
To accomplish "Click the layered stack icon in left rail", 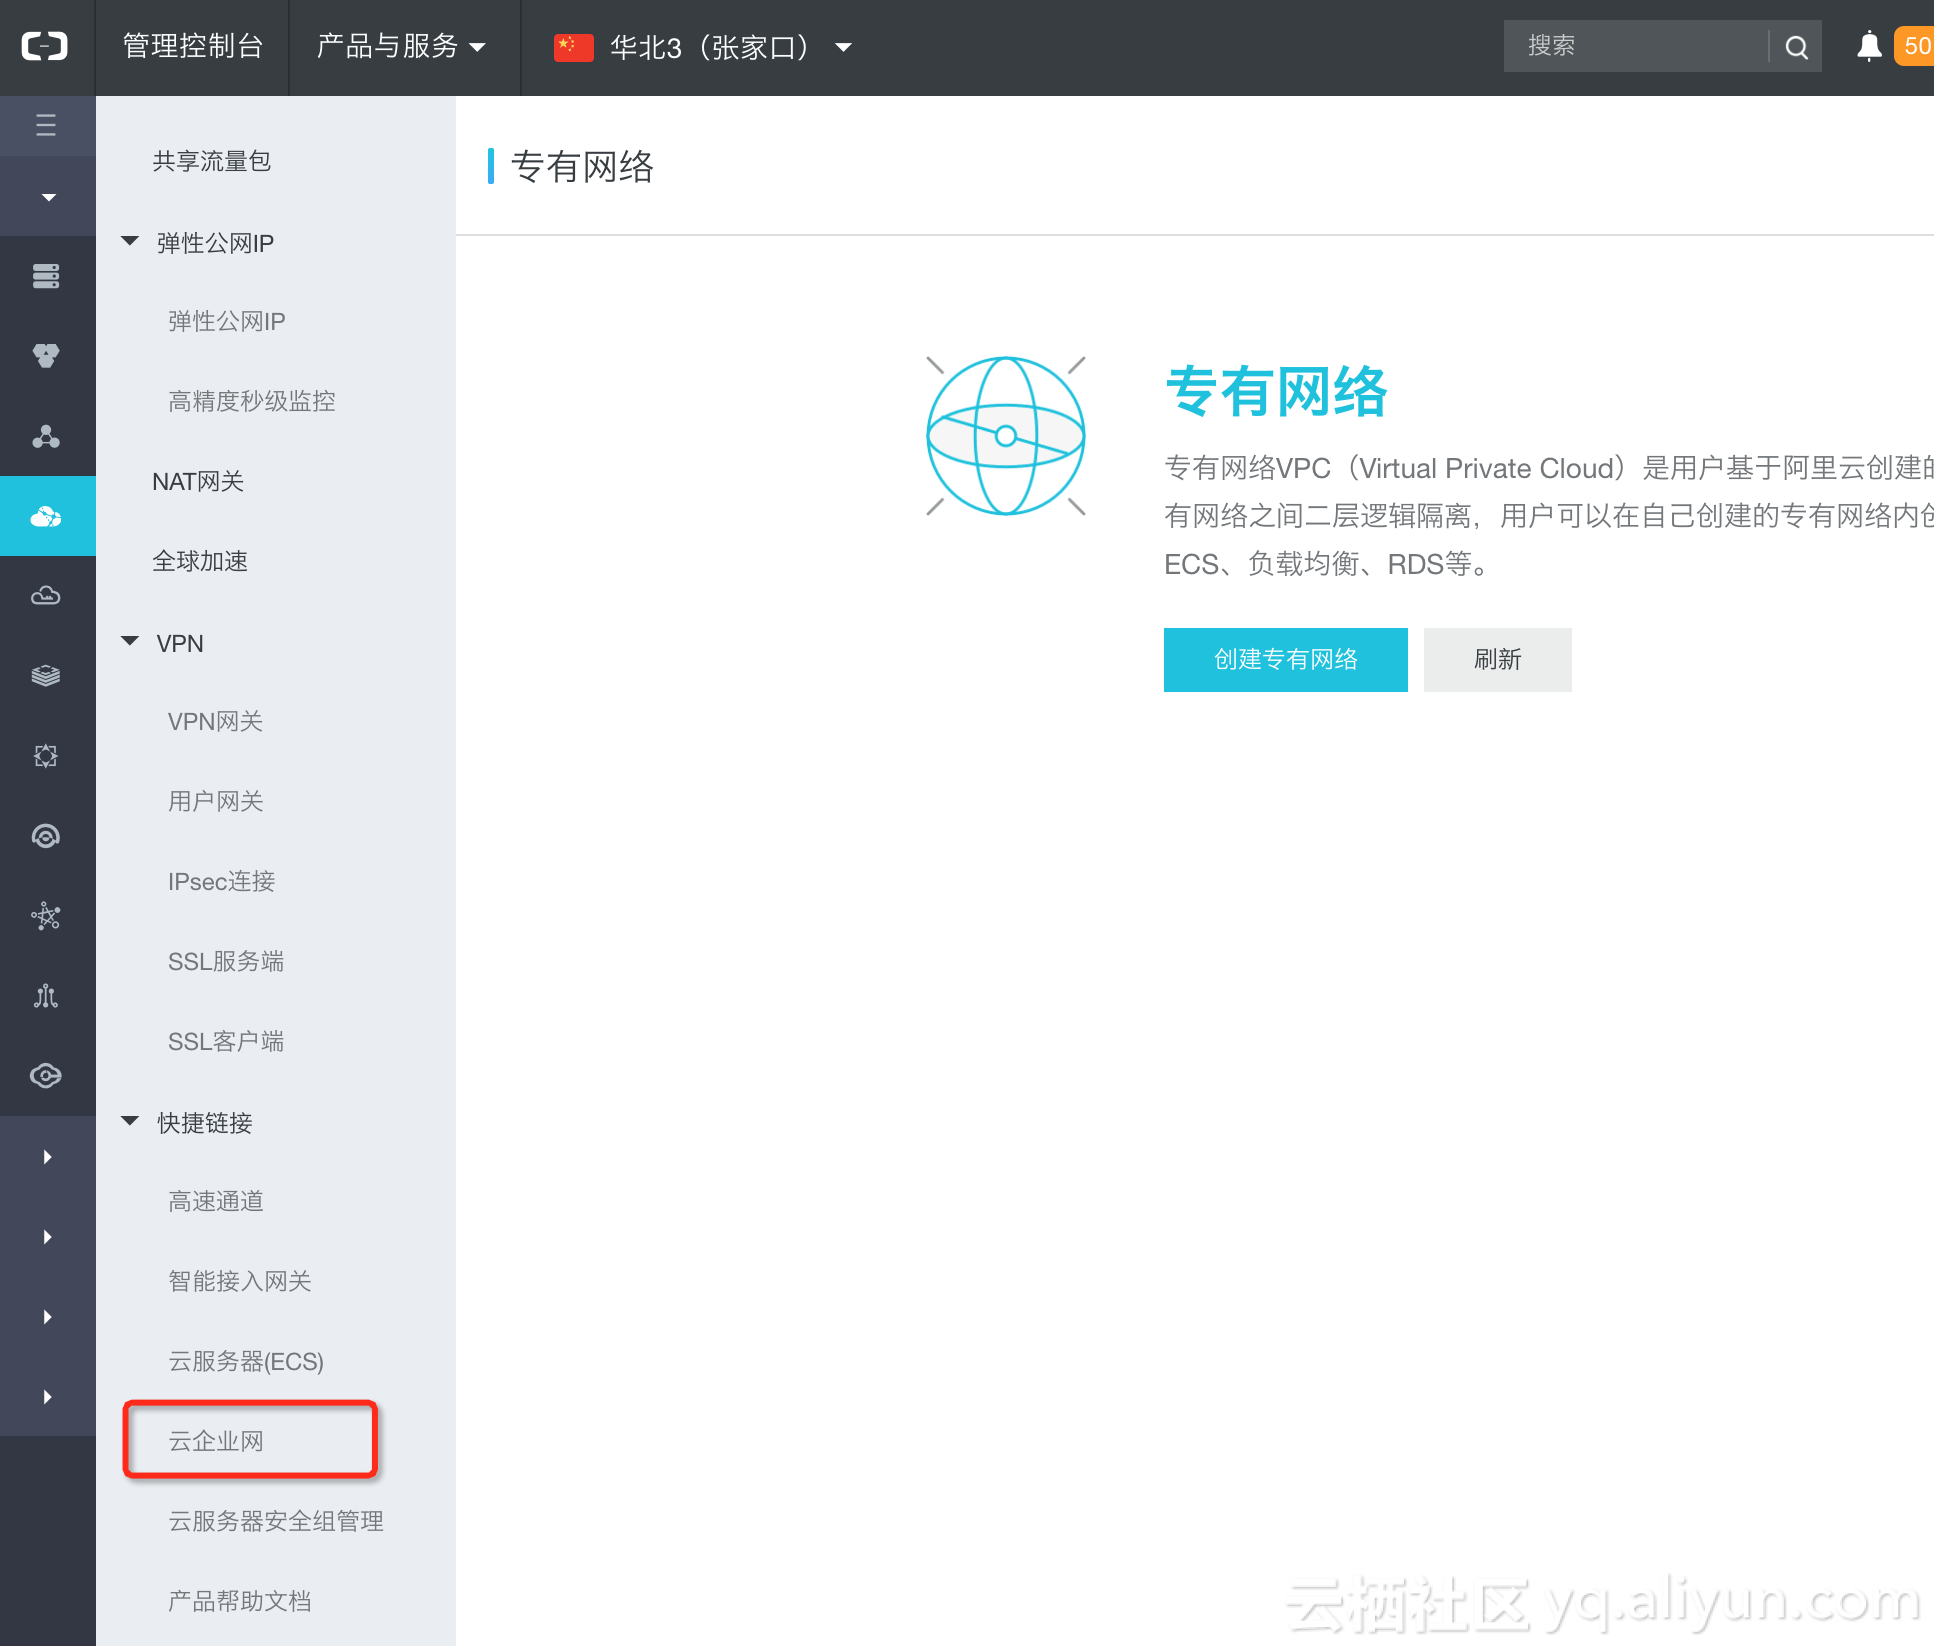I will [46, 676].
